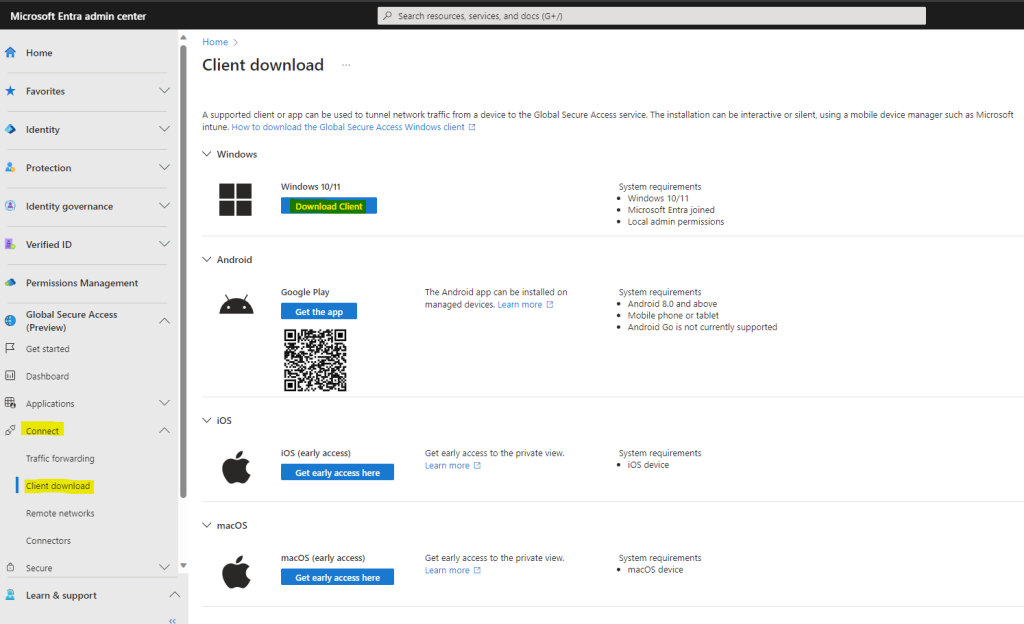The width and height of the screenshot is (1024, 624).
Task: Collapse the Windows section
Action: pyautogui.click(x=207, y=154)
